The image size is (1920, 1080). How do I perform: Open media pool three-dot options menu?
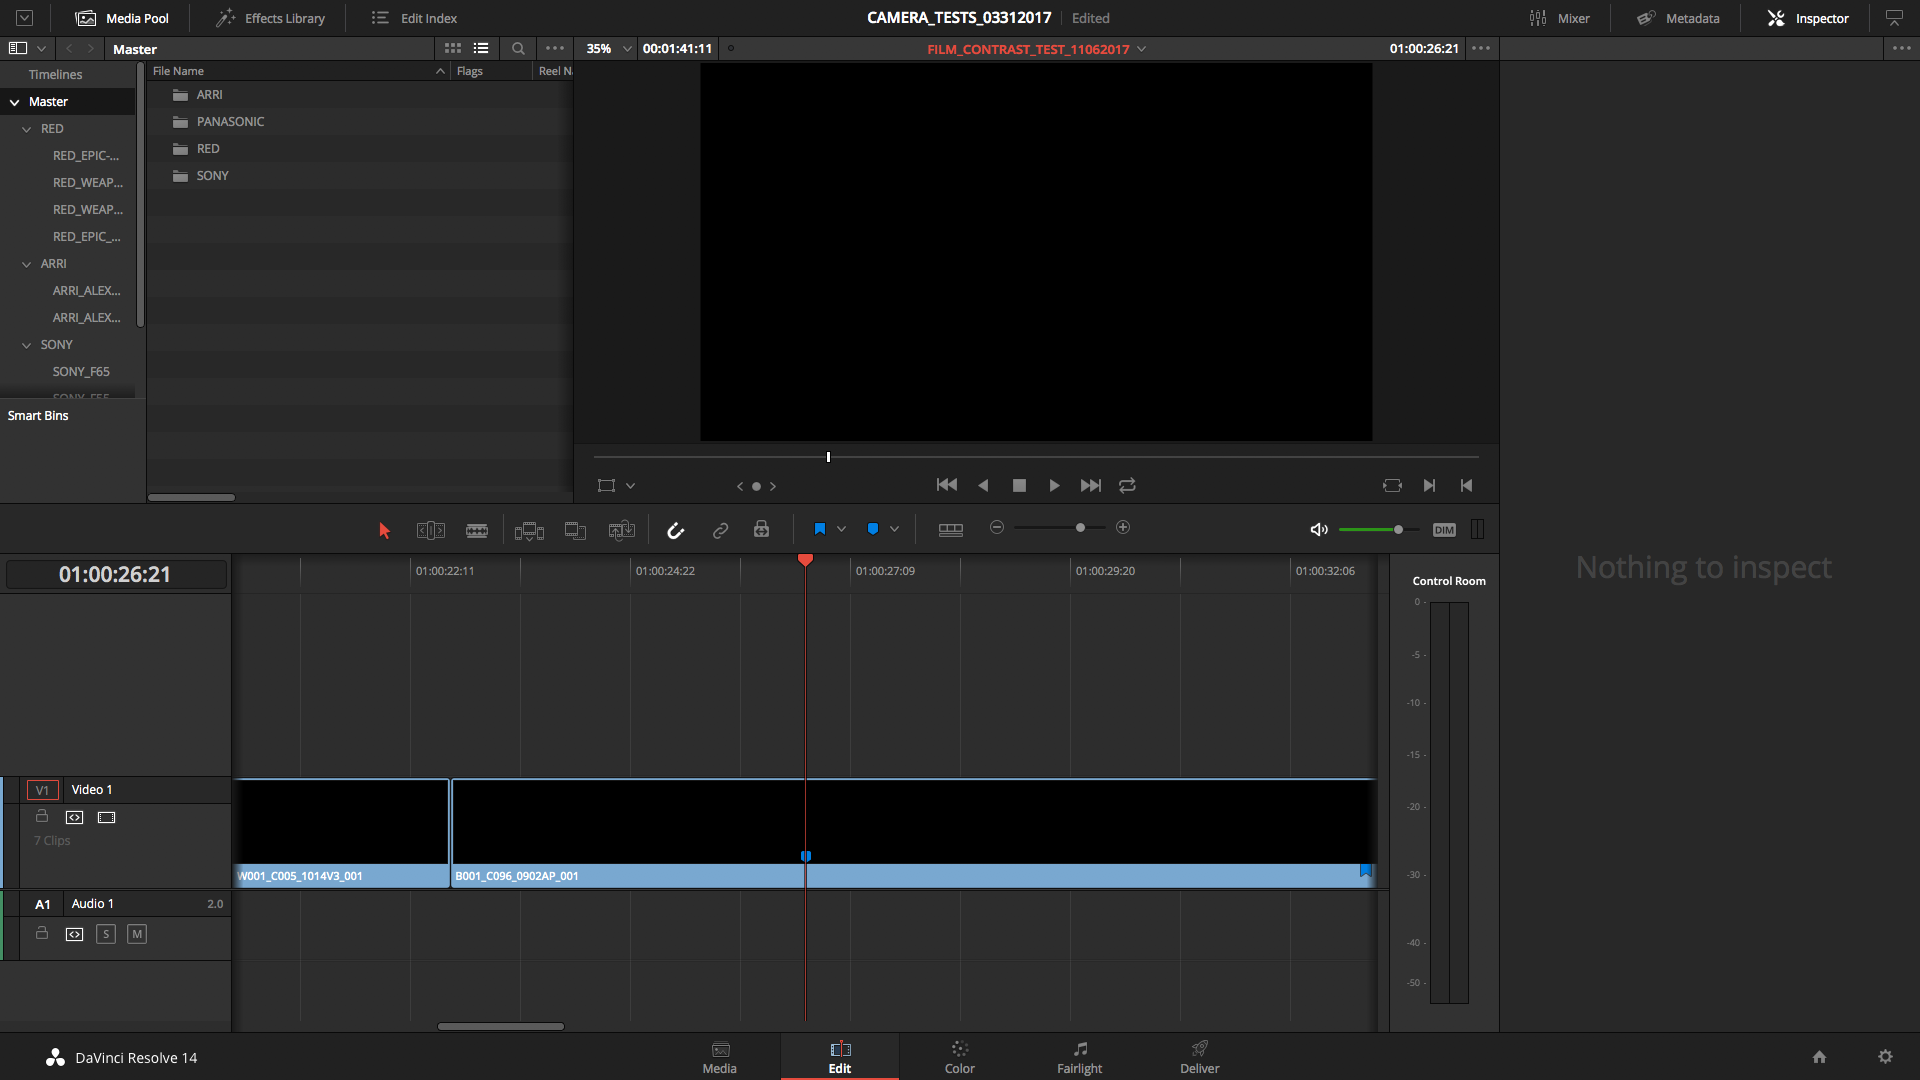(555, 48)
